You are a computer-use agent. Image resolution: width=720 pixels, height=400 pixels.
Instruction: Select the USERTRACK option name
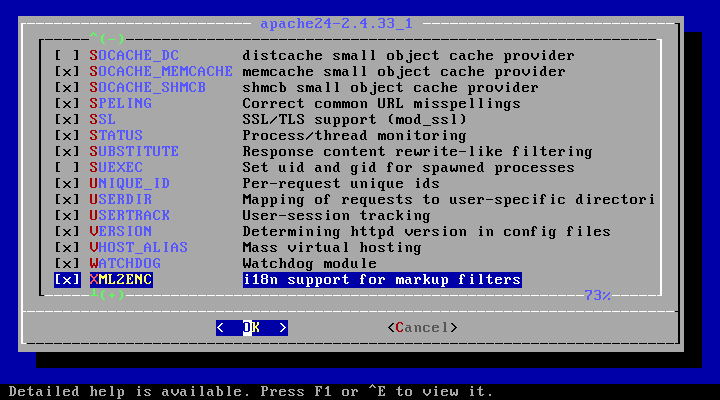129,215
